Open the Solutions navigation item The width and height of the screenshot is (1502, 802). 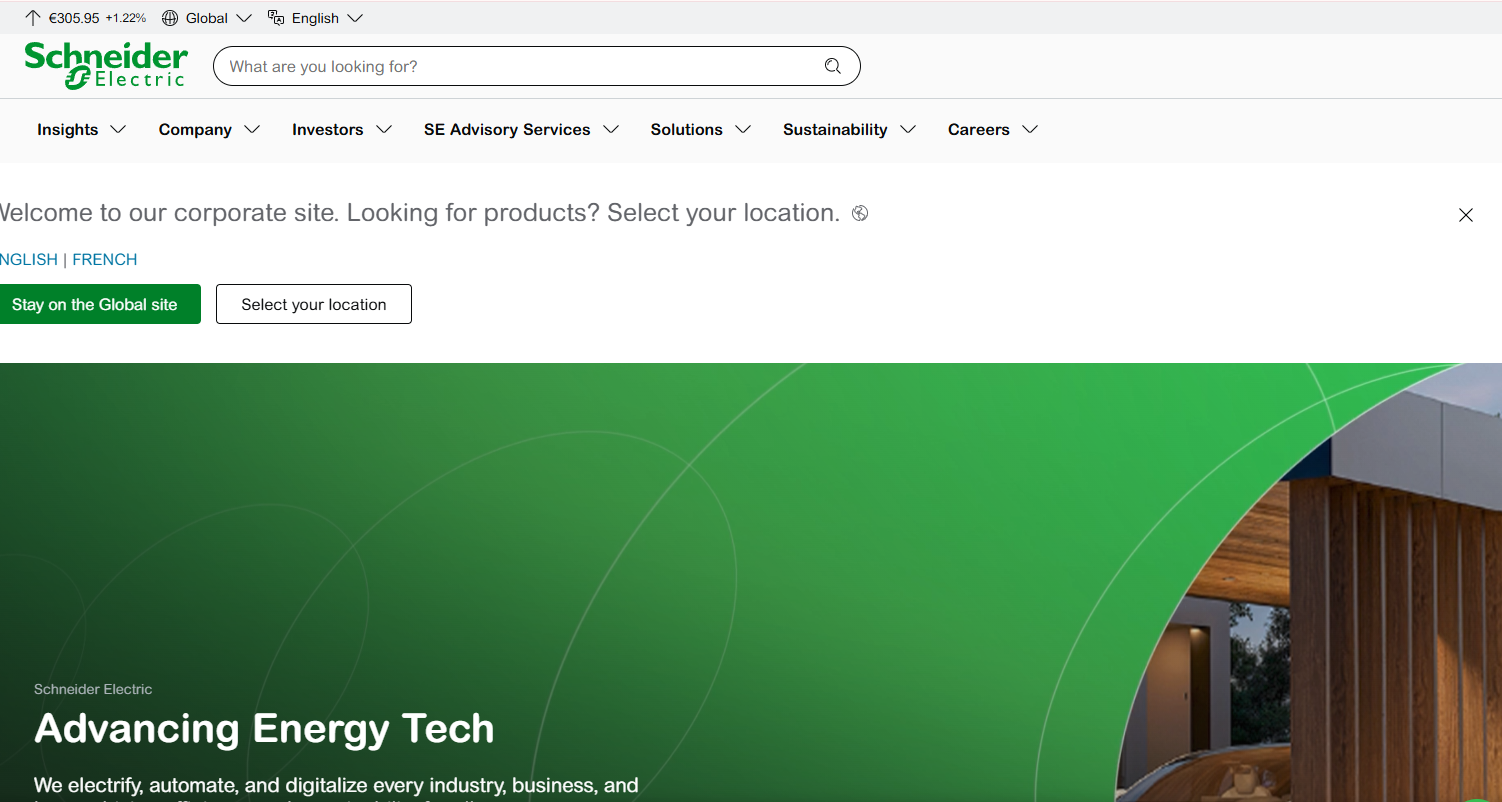tap(686, 130)
